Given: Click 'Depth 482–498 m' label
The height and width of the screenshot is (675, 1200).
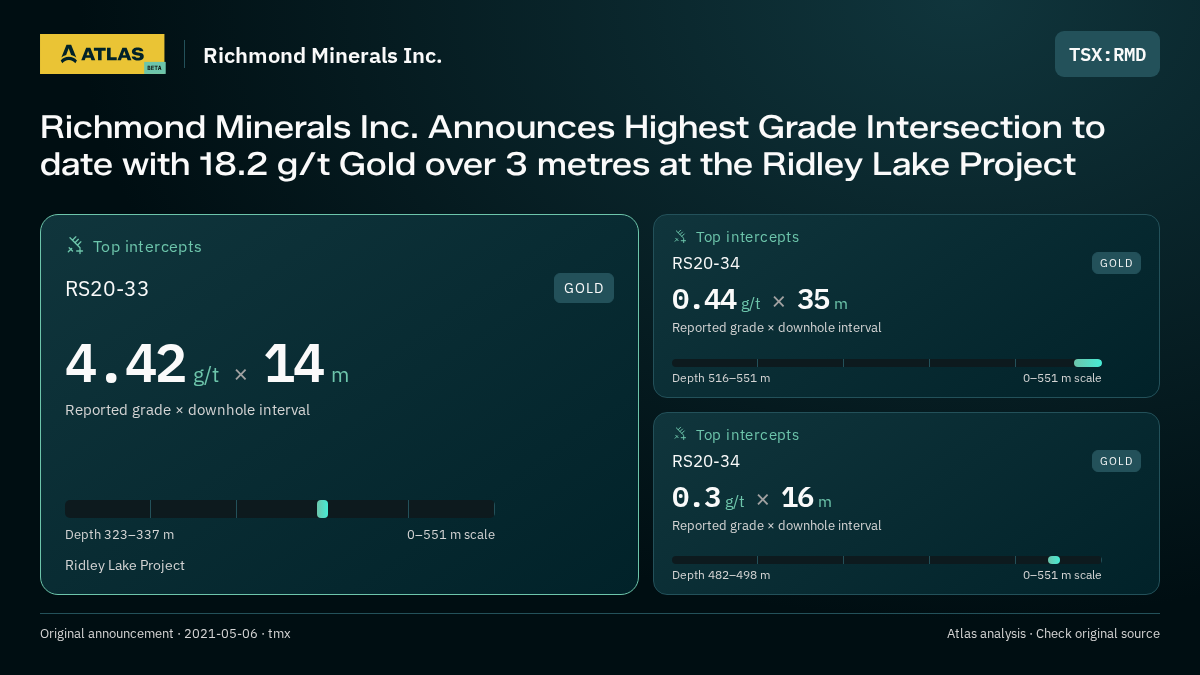Looking at the screenshot, I should 721,576.
